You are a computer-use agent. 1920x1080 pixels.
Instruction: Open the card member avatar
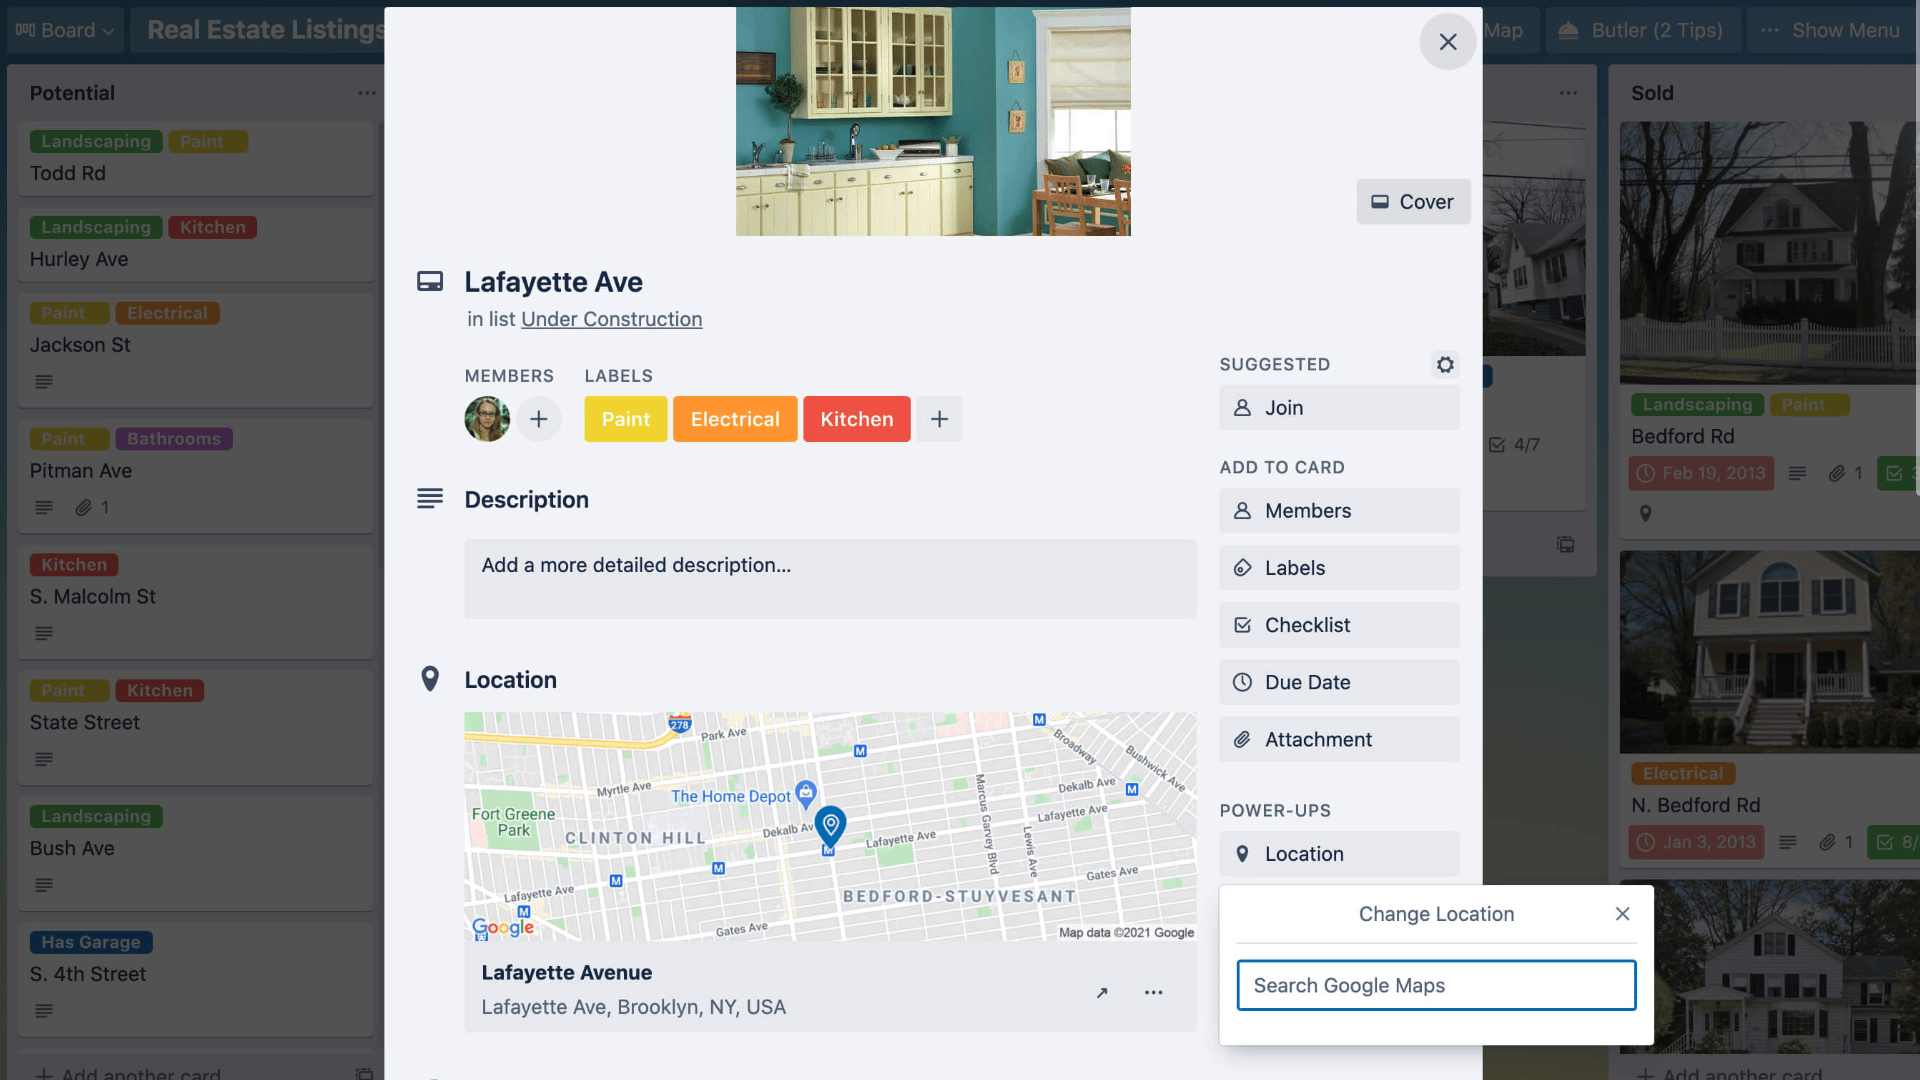click(x=487, y=419)
